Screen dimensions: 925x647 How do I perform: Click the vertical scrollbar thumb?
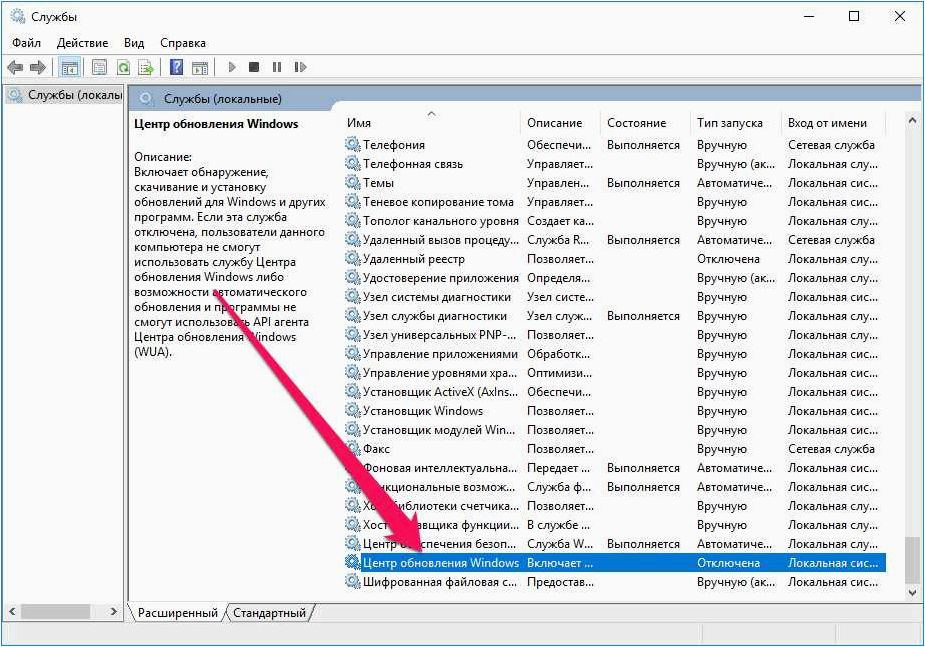[x=913, y=559]
